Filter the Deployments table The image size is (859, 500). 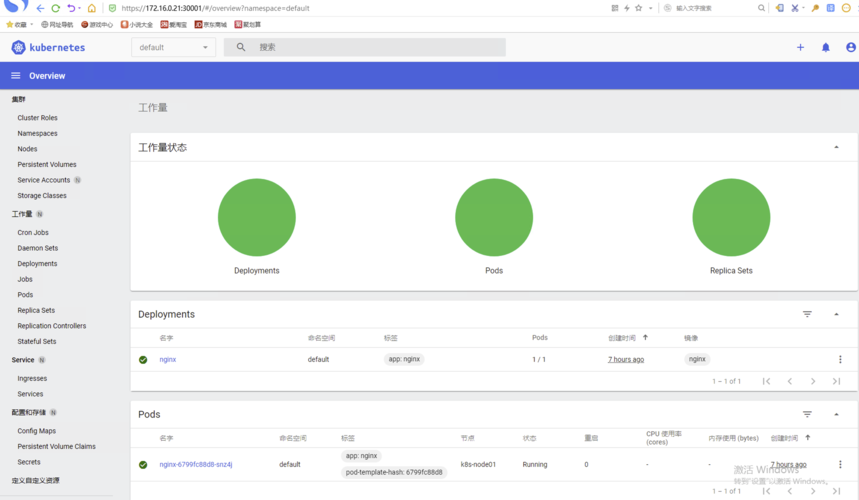point(807,314)
